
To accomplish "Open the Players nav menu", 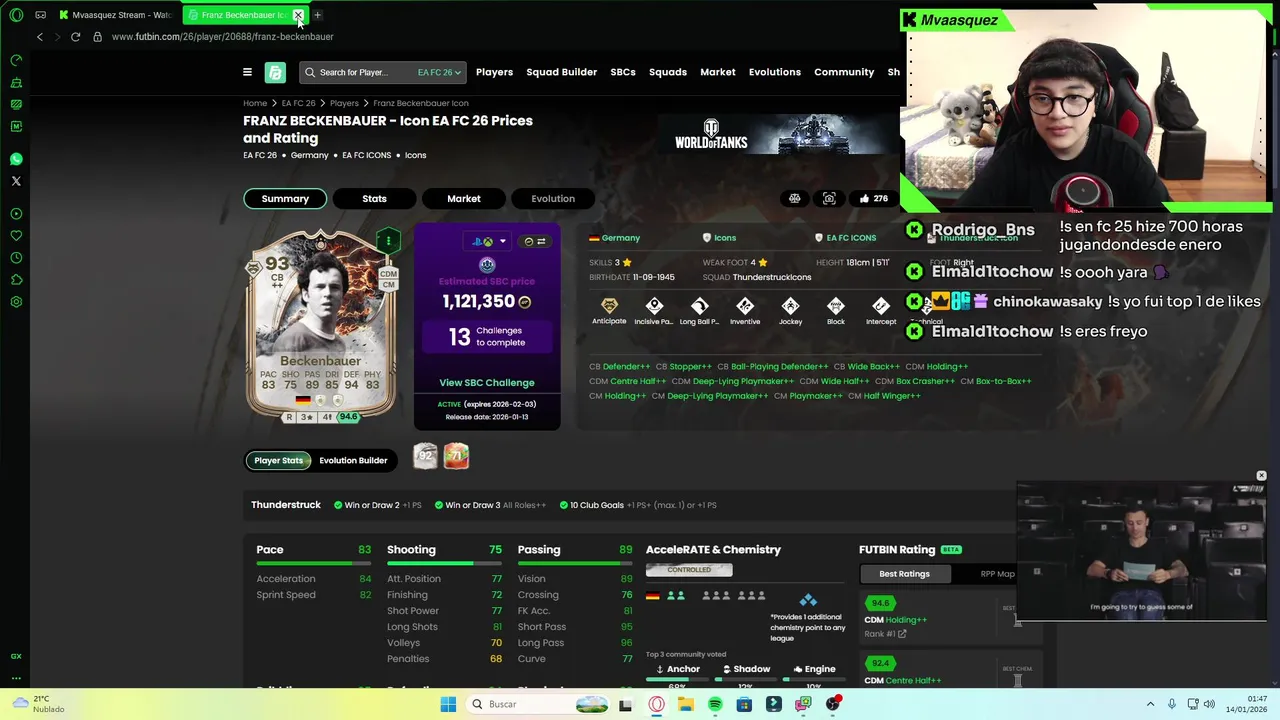I will pyautogui.click(x=494, y=72).
